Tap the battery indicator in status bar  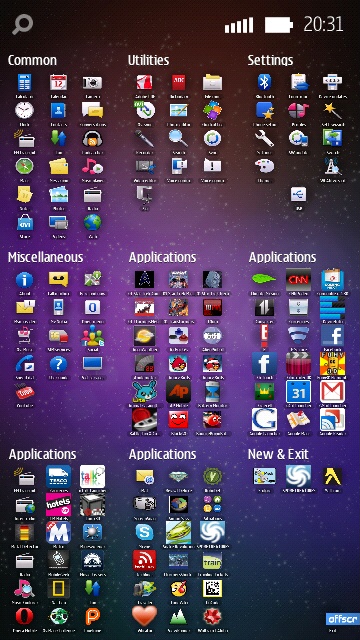click(279, 25)
